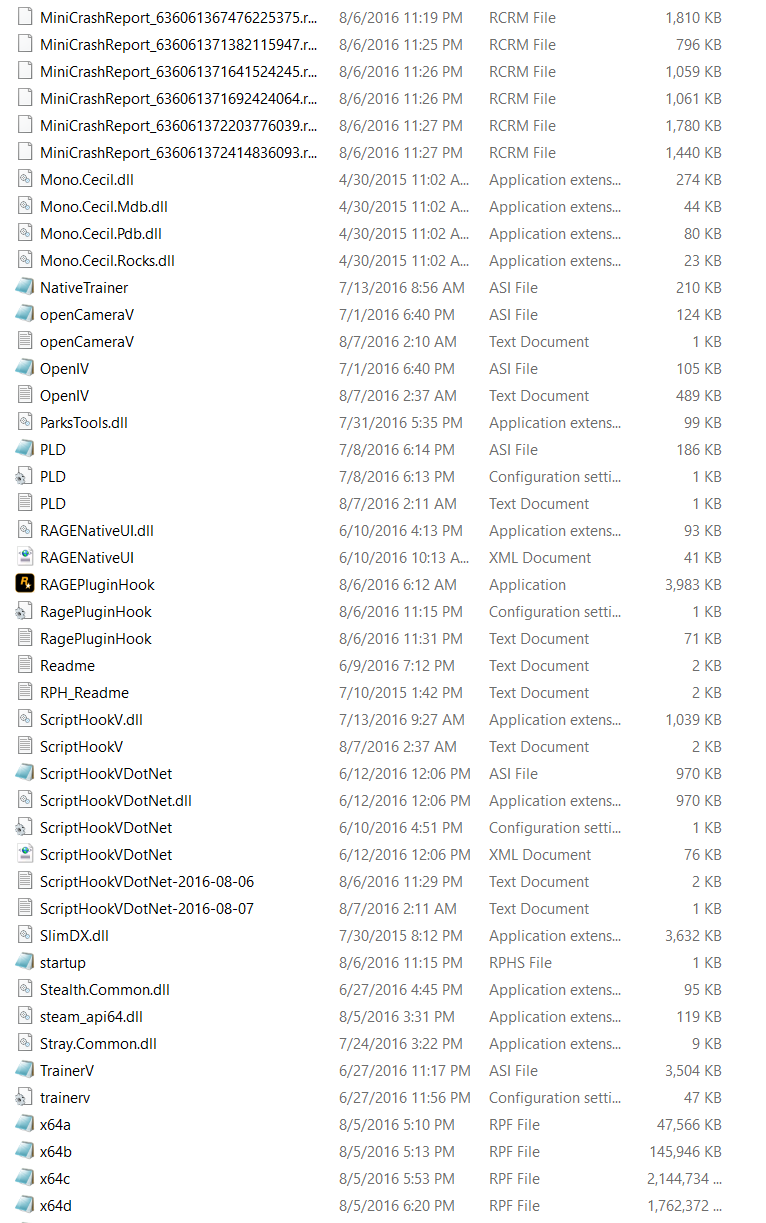Click the x64a RPF file icon
Screen dimensions: 766x1223
pos(25,1124)
